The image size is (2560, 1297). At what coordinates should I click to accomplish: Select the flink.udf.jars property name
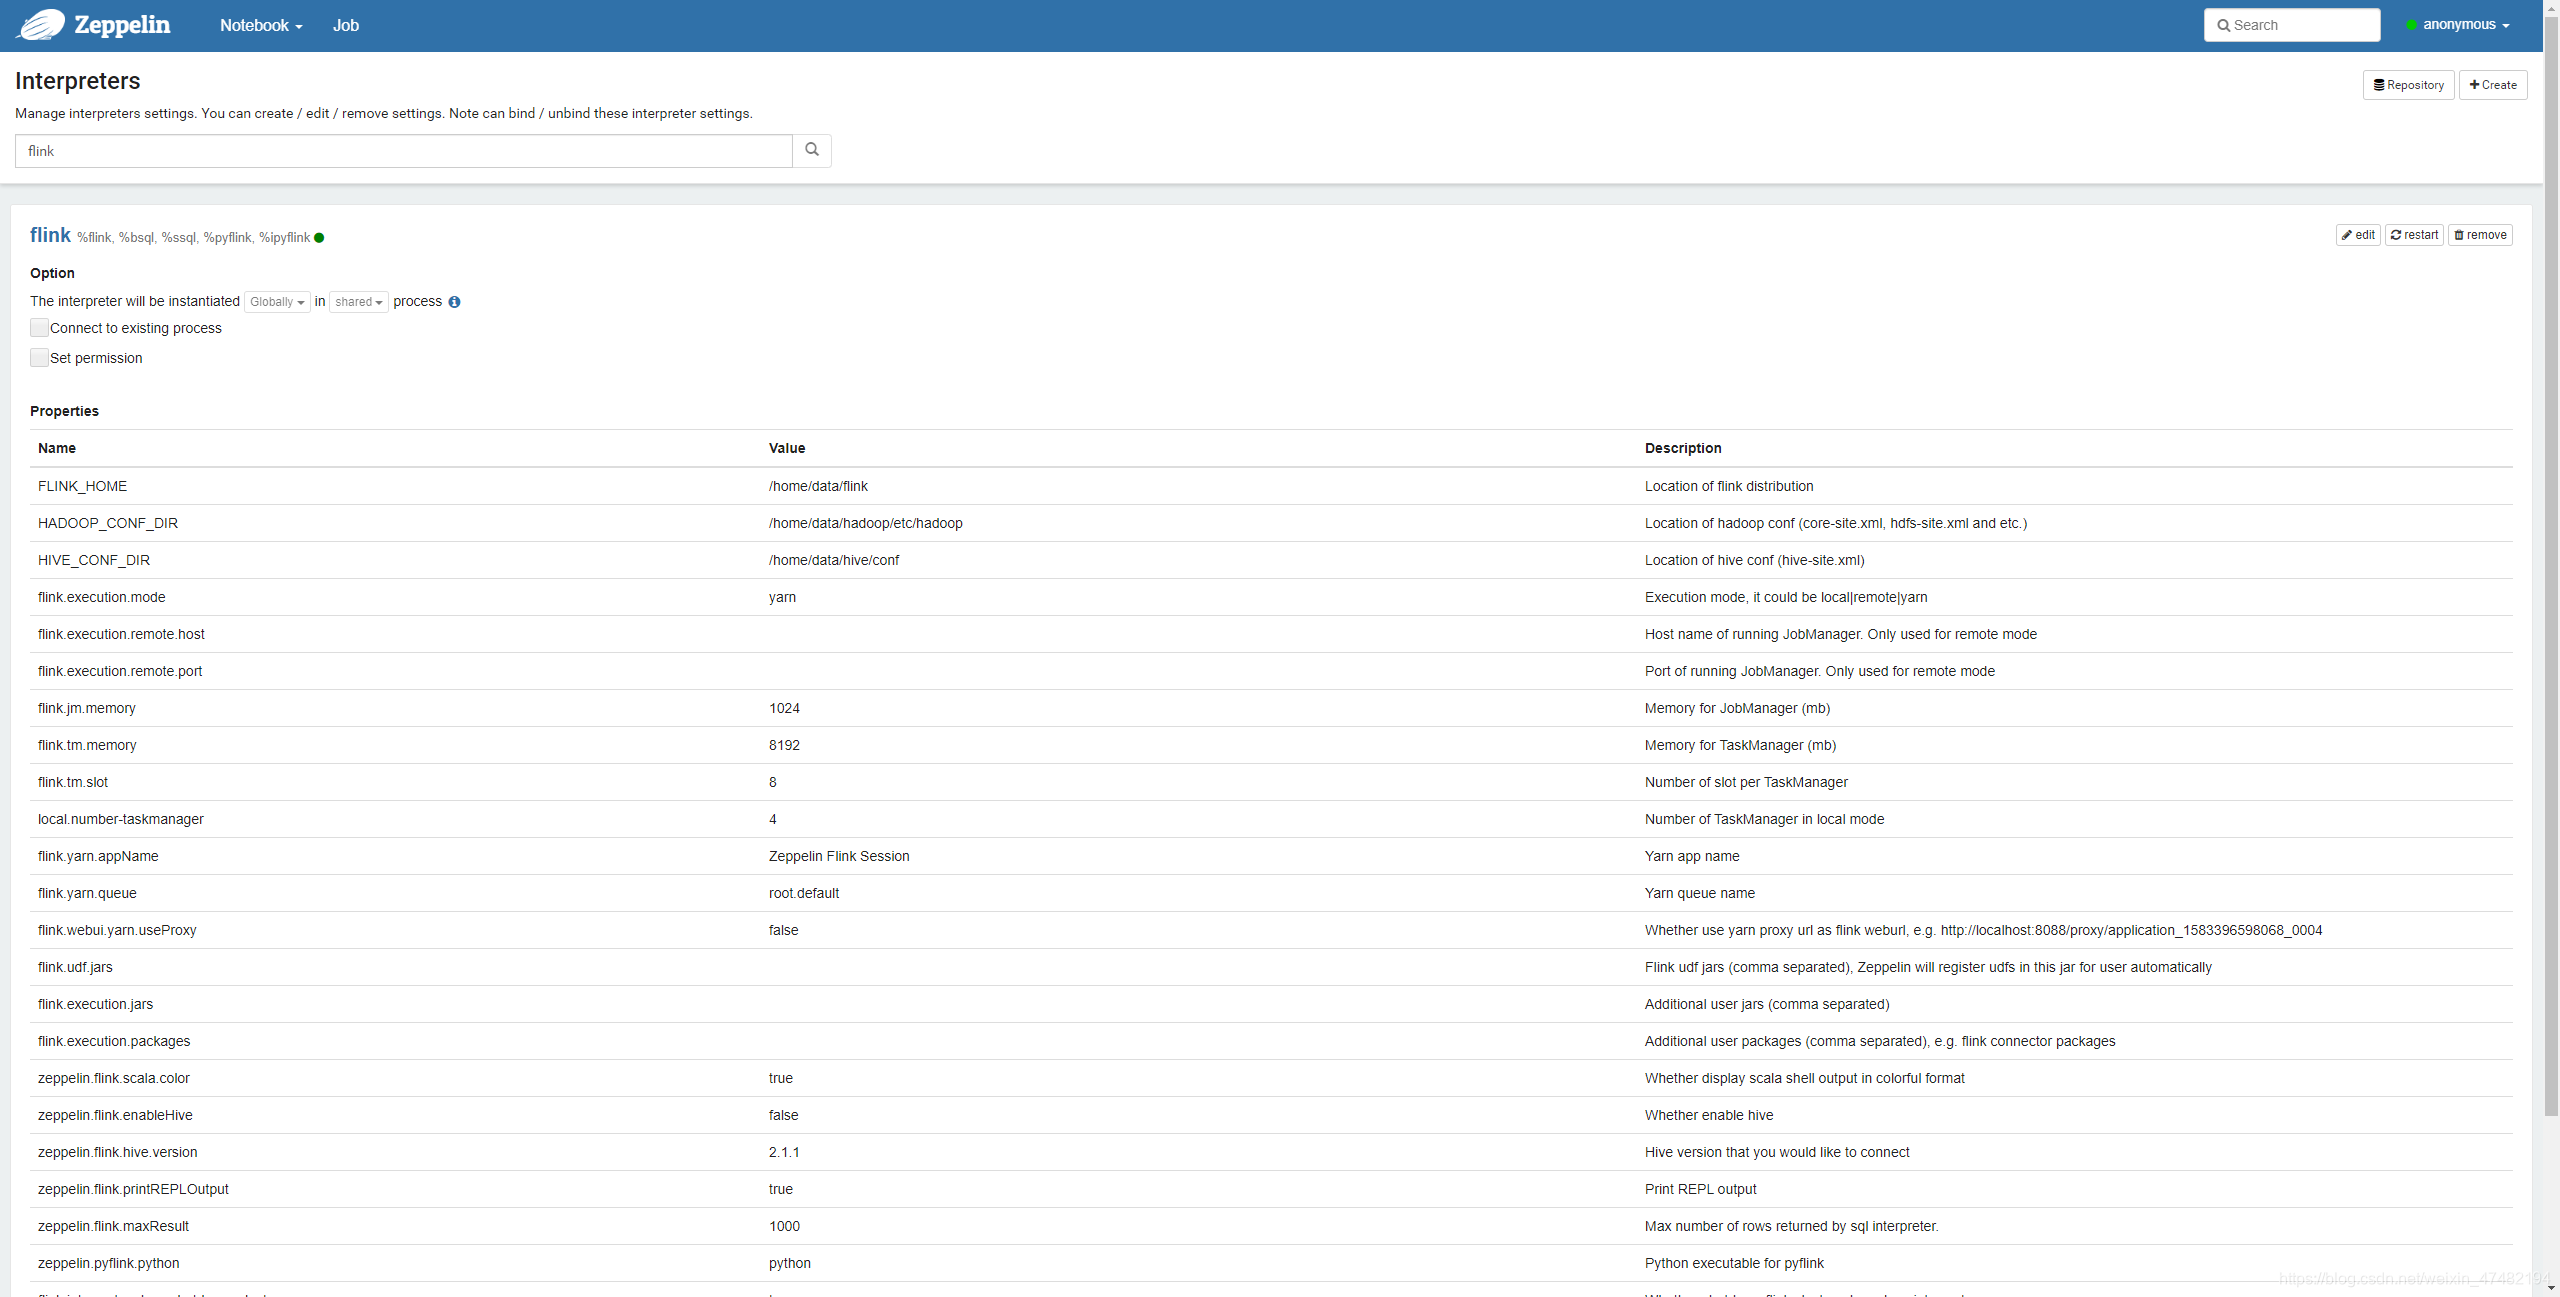tap(75, 967)
